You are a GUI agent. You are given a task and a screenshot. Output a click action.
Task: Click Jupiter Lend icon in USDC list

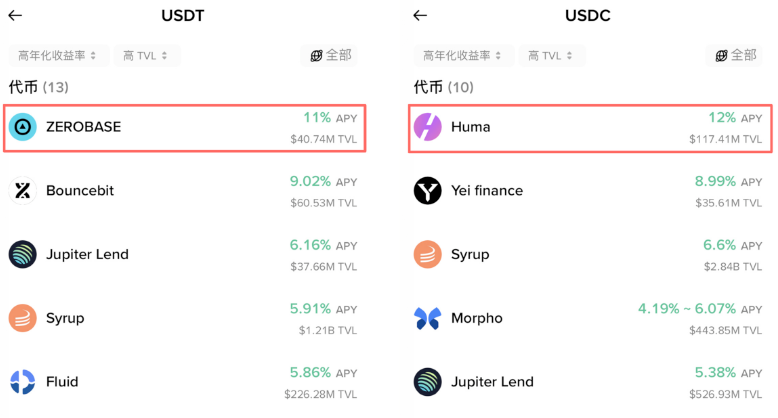coord(428,382)
